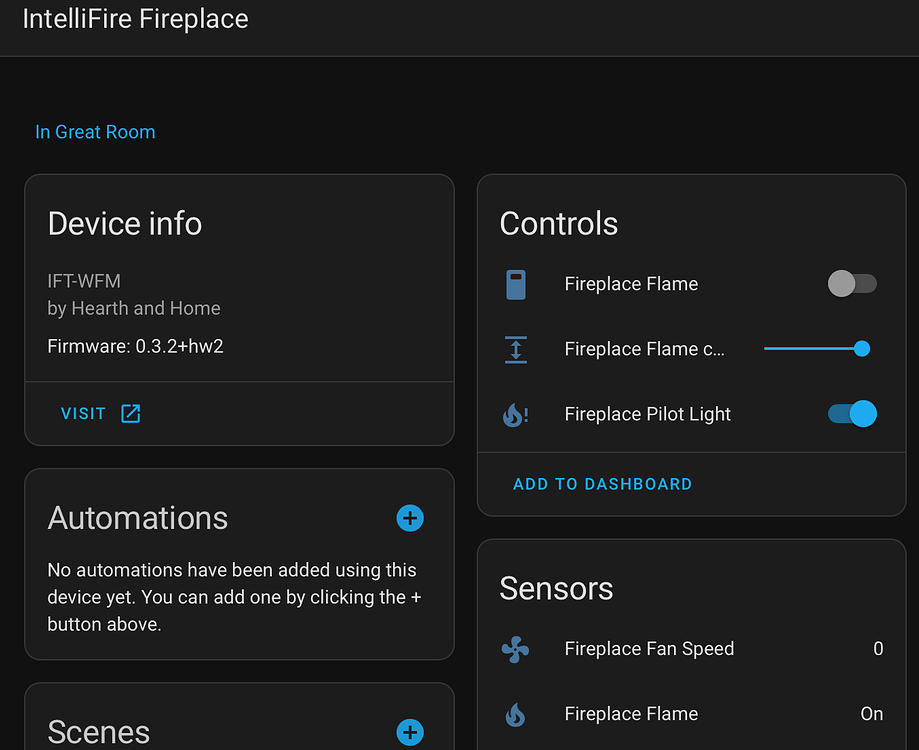Disable the Fireplace Pilot Light toggle
The width and height of the screenshot is (919, 750).
point(851,414)
